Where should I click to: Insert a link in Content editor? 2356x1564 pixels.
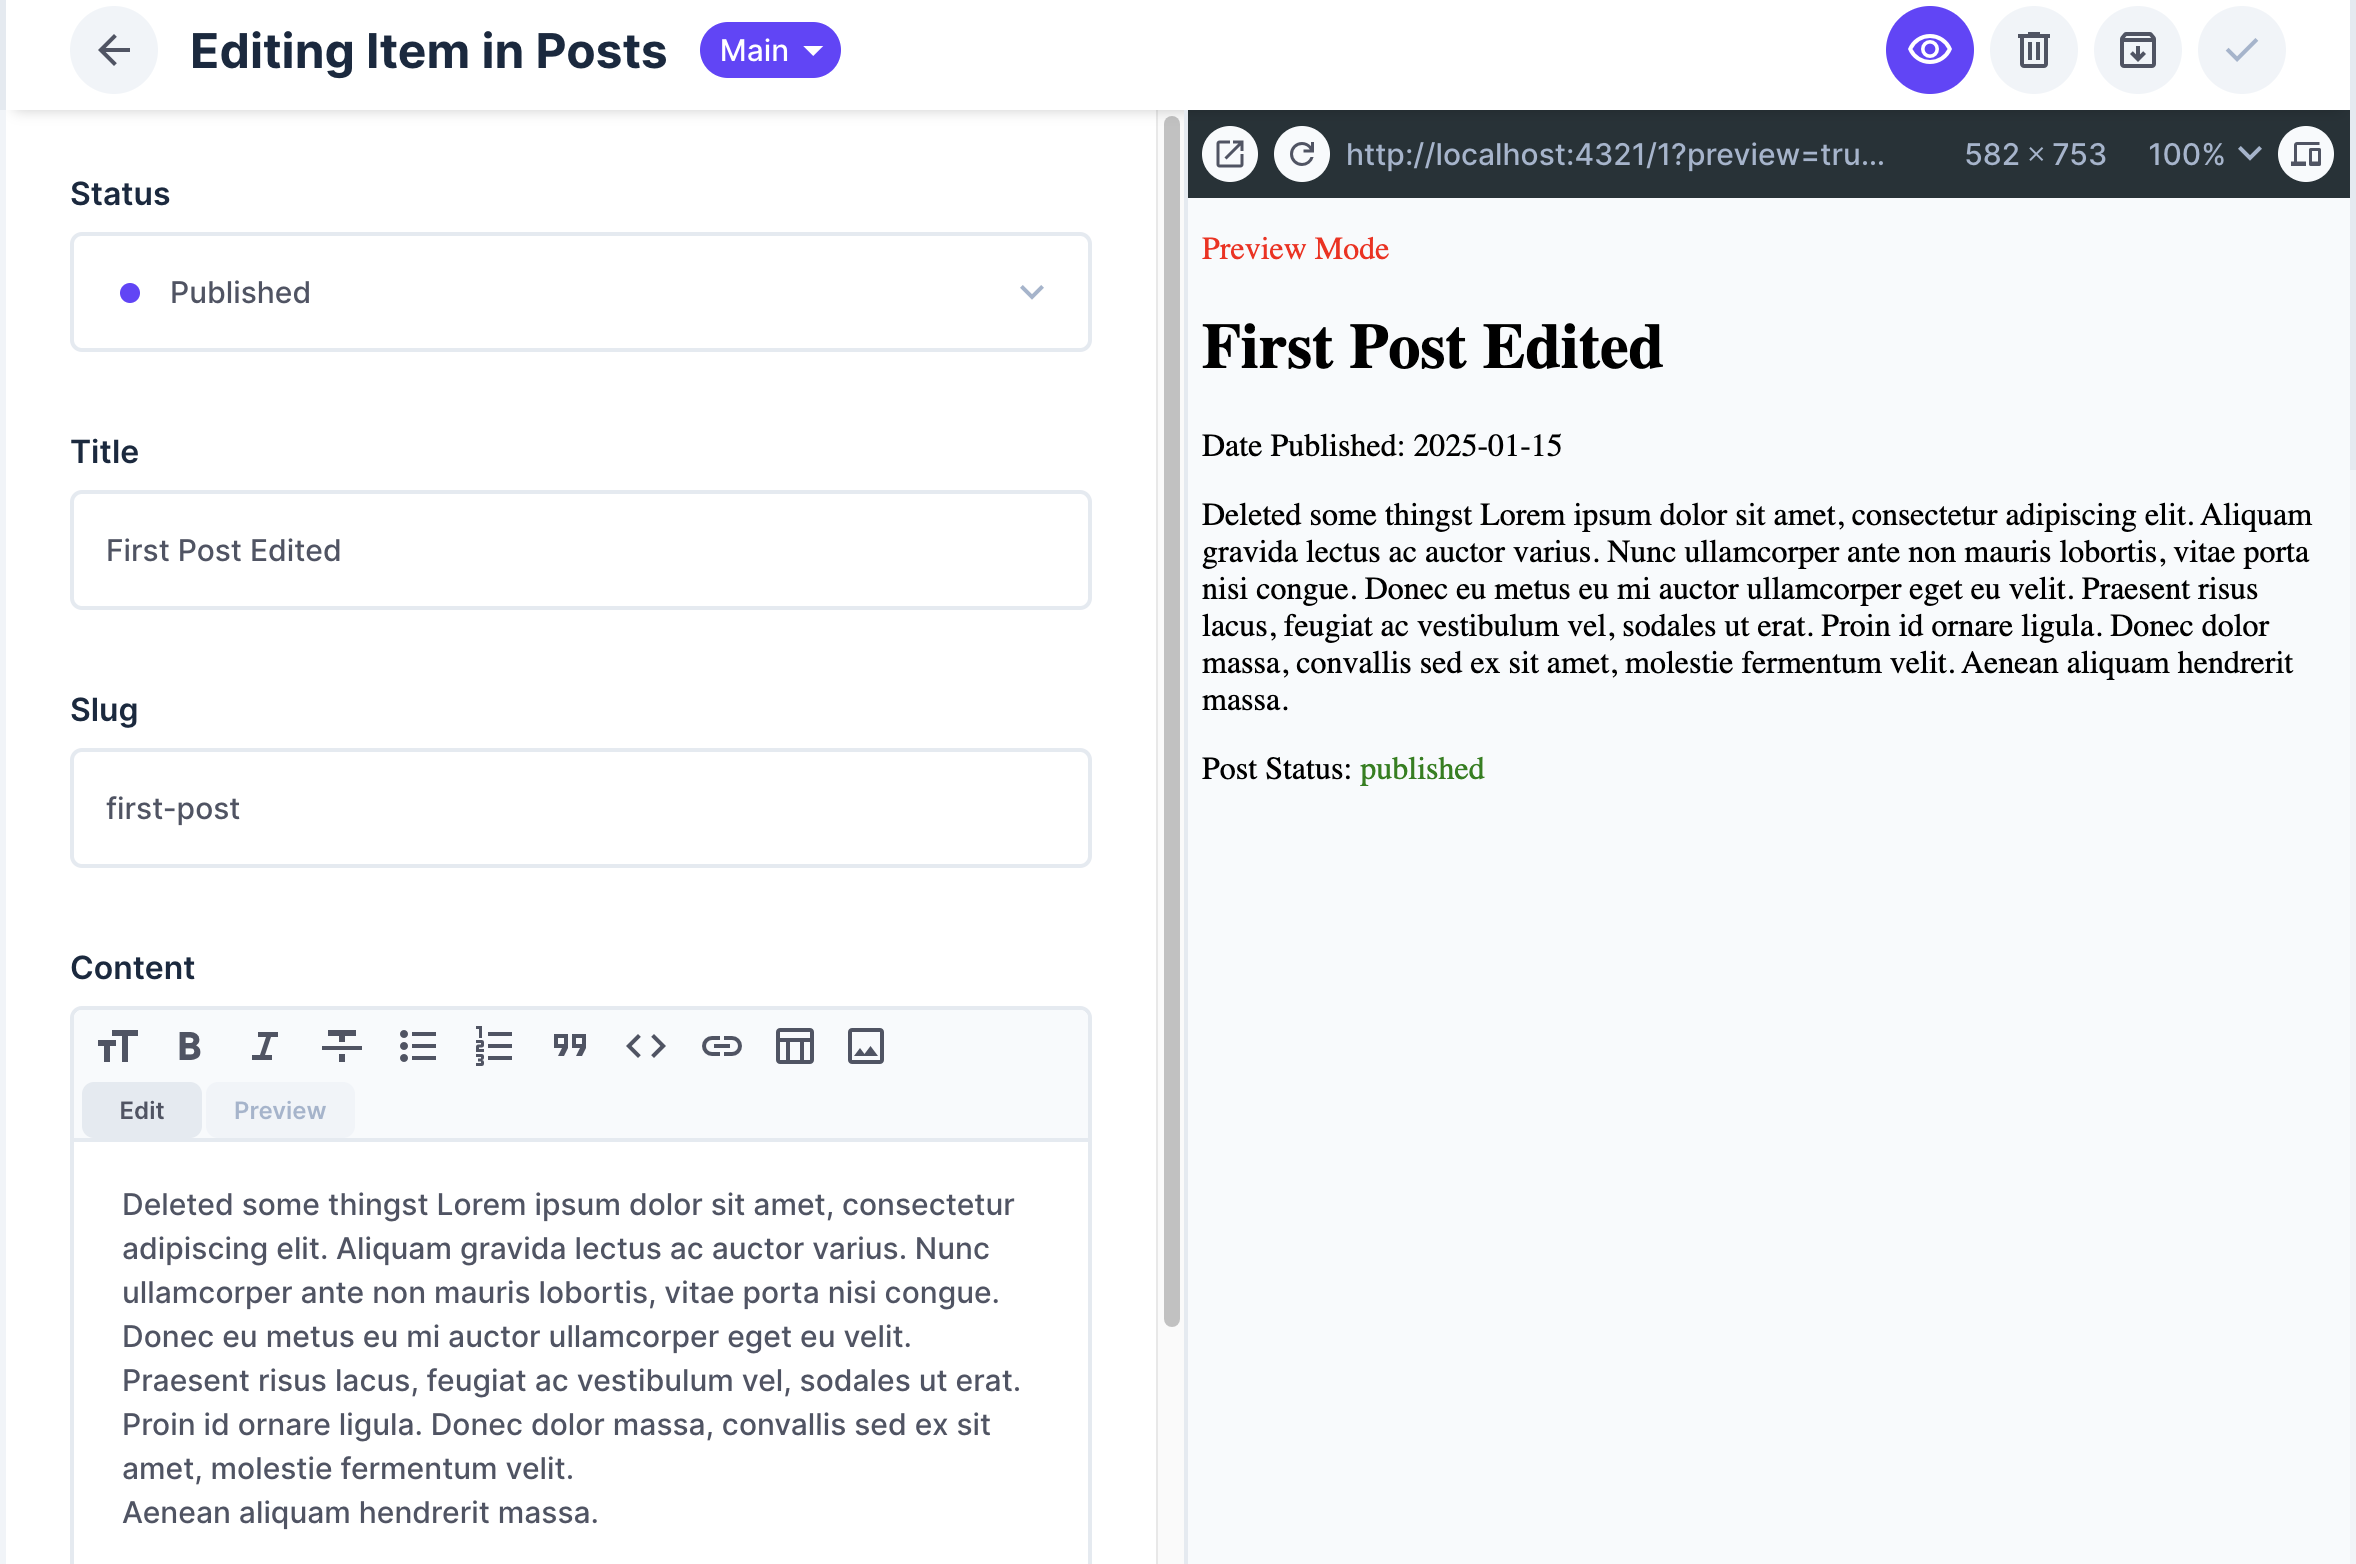tap(721, 1046)
